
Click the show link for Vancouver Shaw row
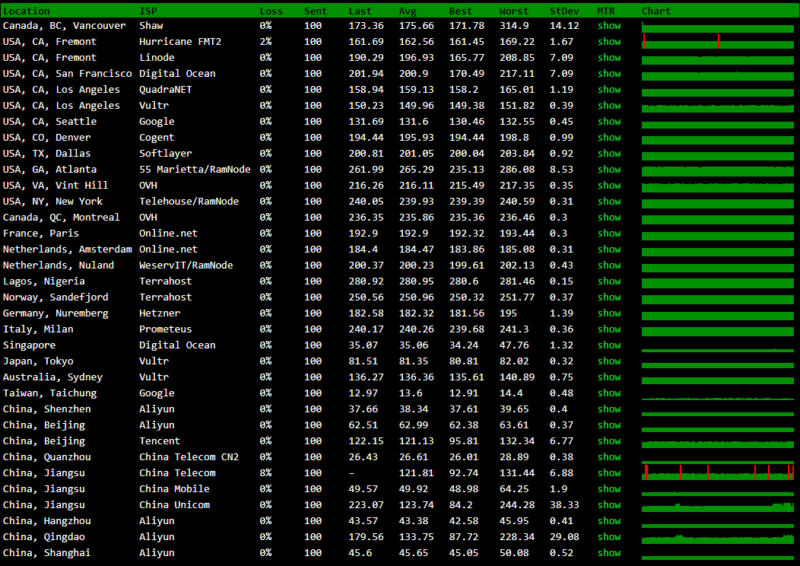coord(609,26)
